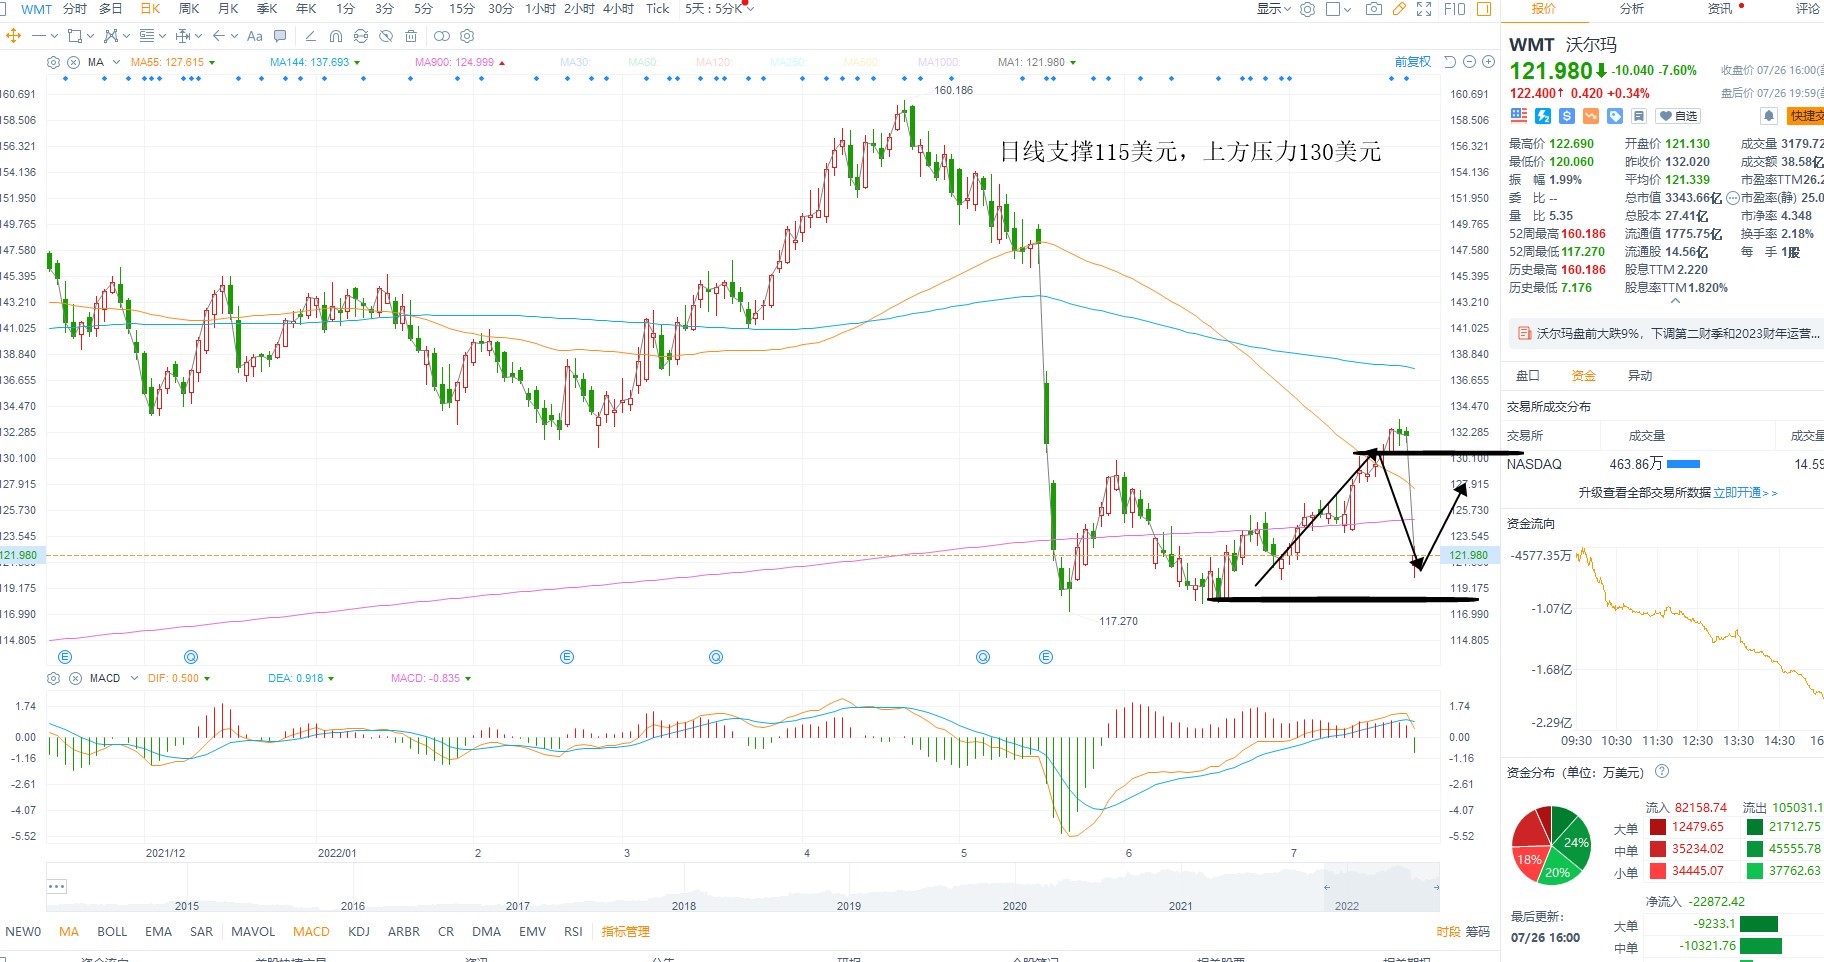Click the 前复权 adjustment link
Image resolution: width=1824 pixels, height=962 pixels.
pos(1413,62)
